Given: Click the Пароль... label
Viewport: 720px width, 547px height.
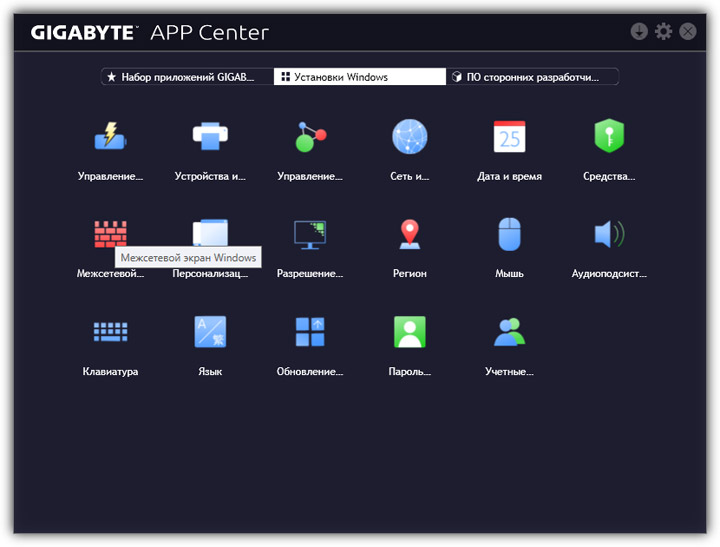Looking at the screenshot, I should [x=410, y=372].
